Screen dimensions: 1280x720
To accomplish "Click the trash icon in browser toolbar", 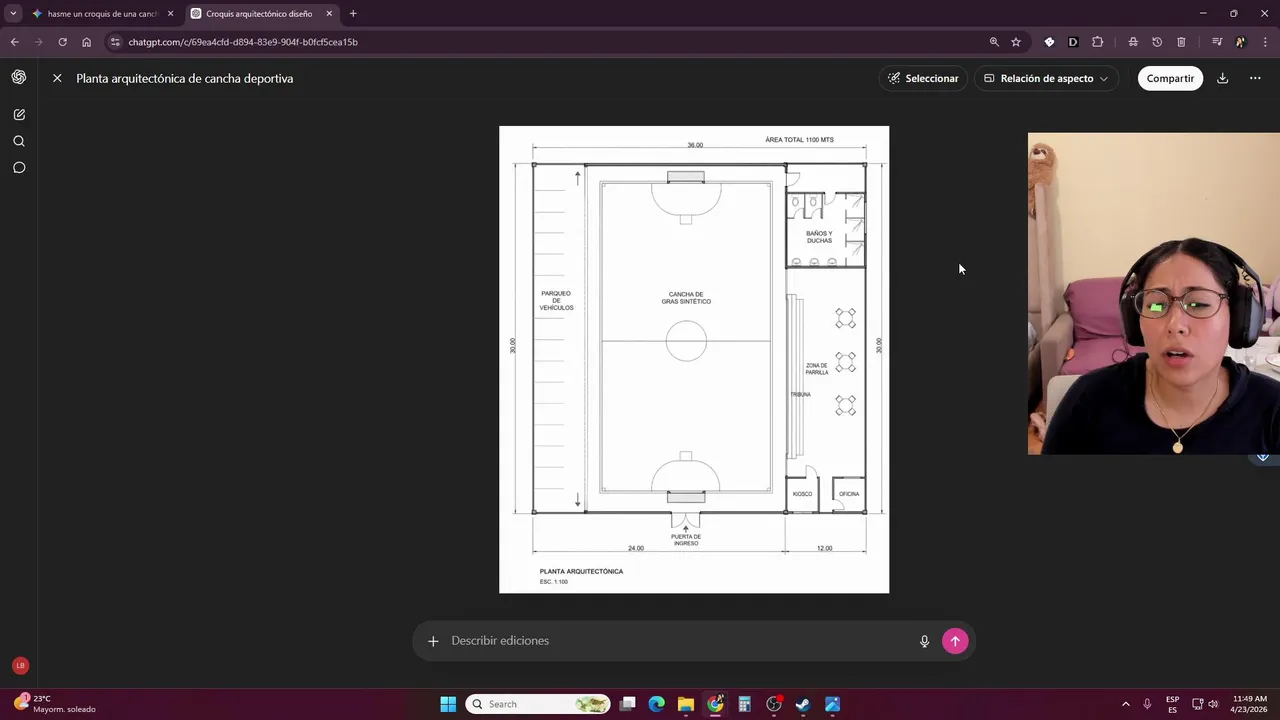I will coord(1181,42).
